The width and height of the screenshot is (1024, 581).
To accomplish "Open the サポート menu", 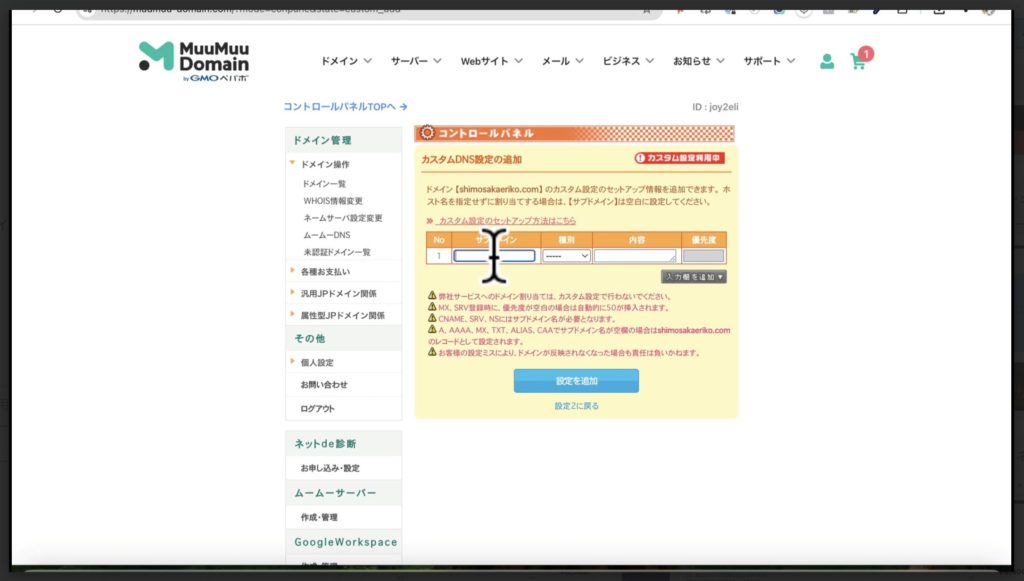I will (768, 61).
